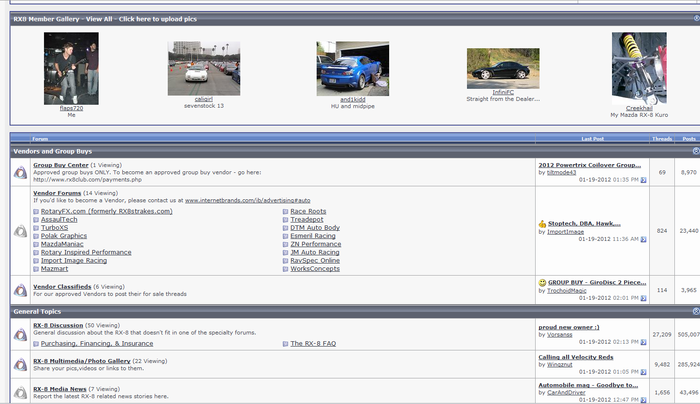
Task: Open Import Image Racing vendor forum
Action: coord(74,261)
